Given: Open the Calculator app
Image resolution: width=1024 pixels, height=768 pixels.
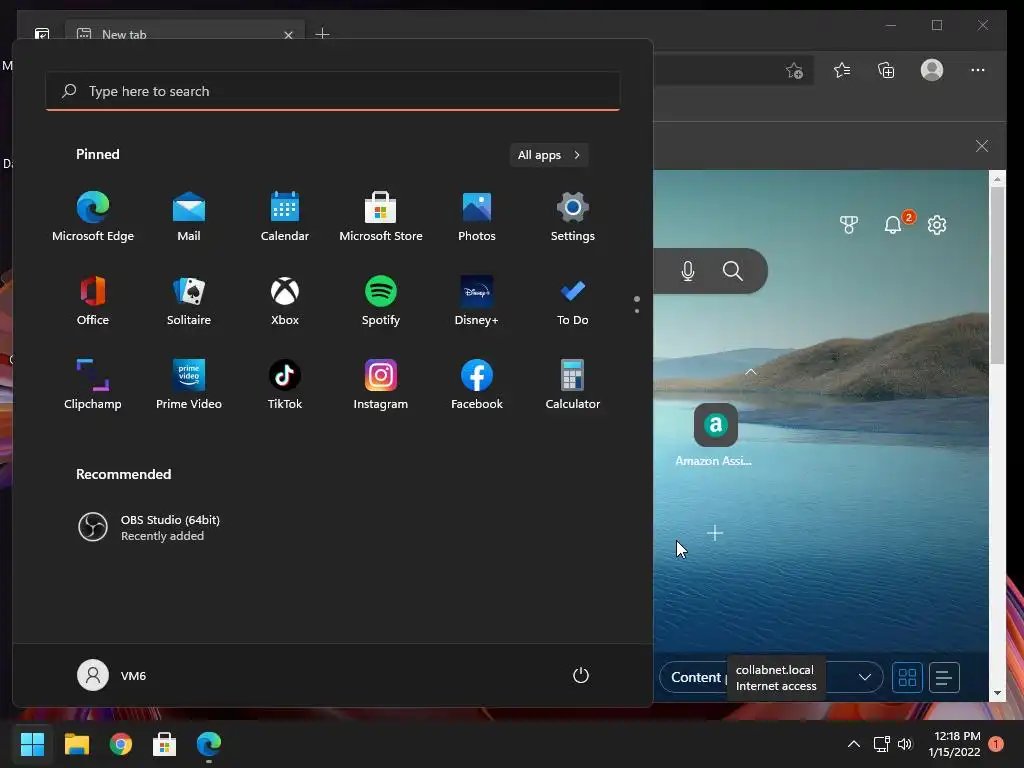Looking at the screenshot, I should click(573, 385).
